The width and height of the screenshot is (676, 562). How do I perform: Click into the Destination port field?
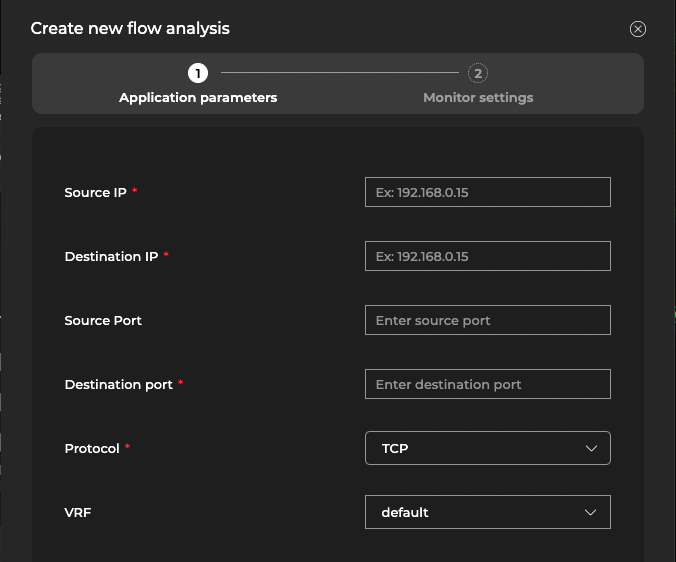click(x=488, y=384)
